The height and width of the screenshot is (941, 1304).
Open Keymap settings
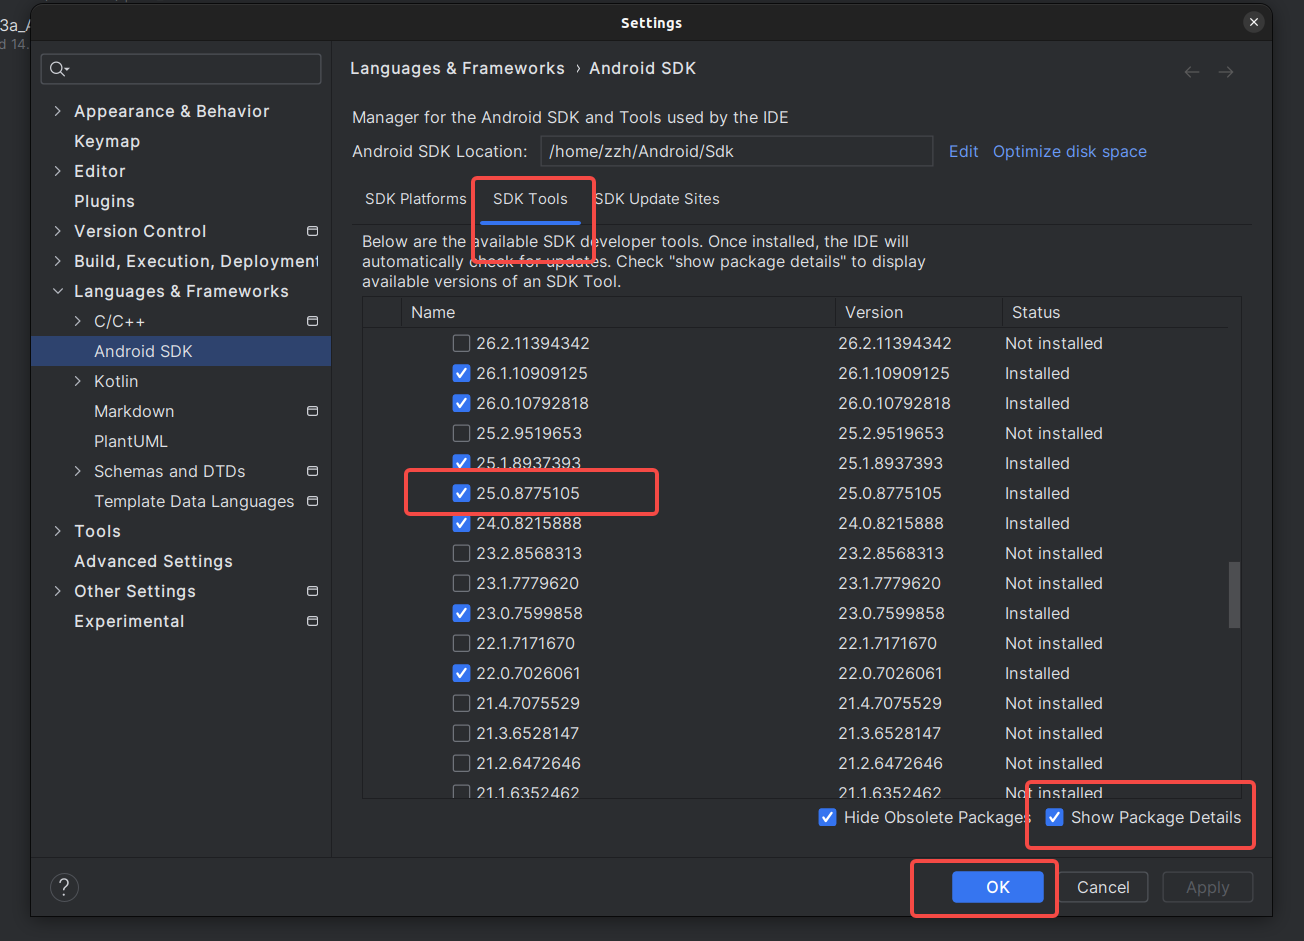click(x=107, y=141)
